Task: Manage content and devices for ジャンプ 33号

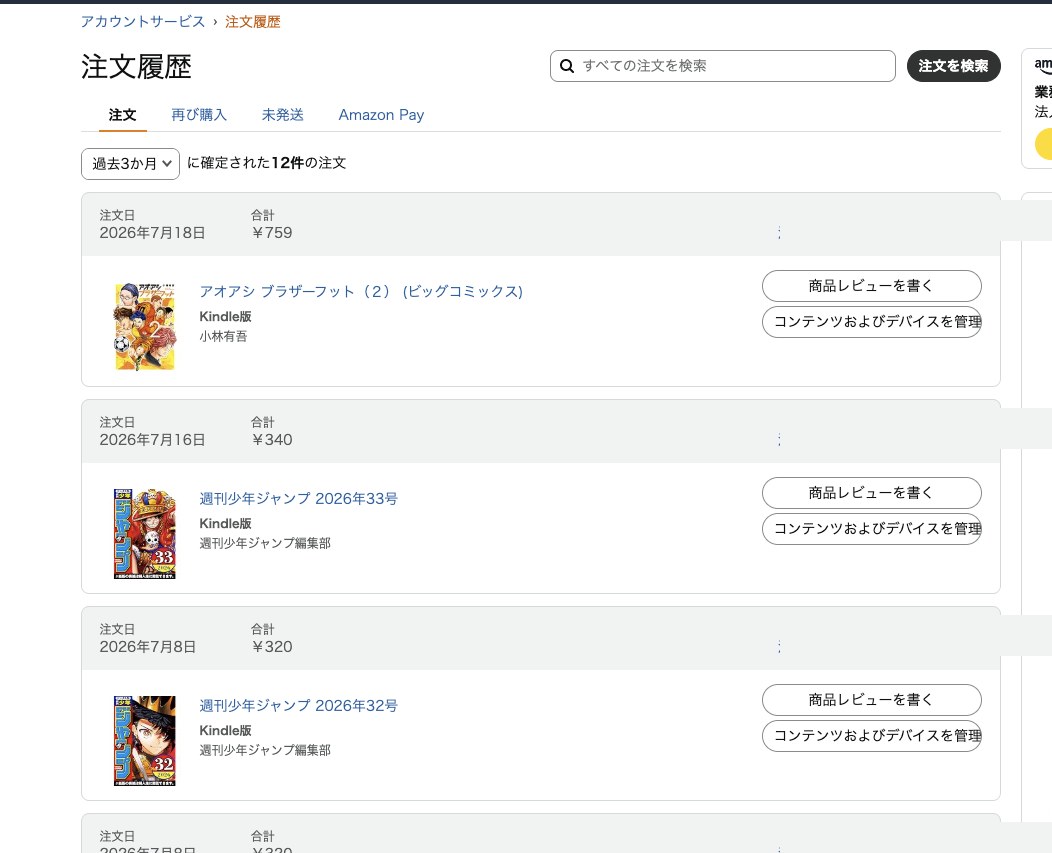Action: [x=872, y=529]
